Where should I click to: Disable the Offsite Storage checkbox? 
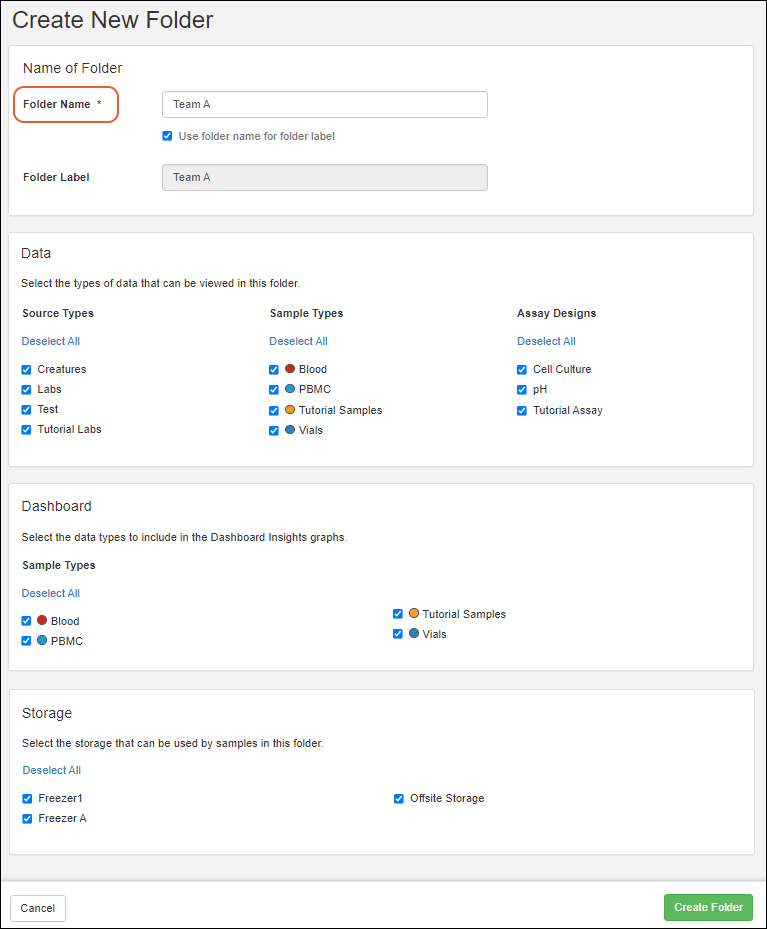(399, 799)
